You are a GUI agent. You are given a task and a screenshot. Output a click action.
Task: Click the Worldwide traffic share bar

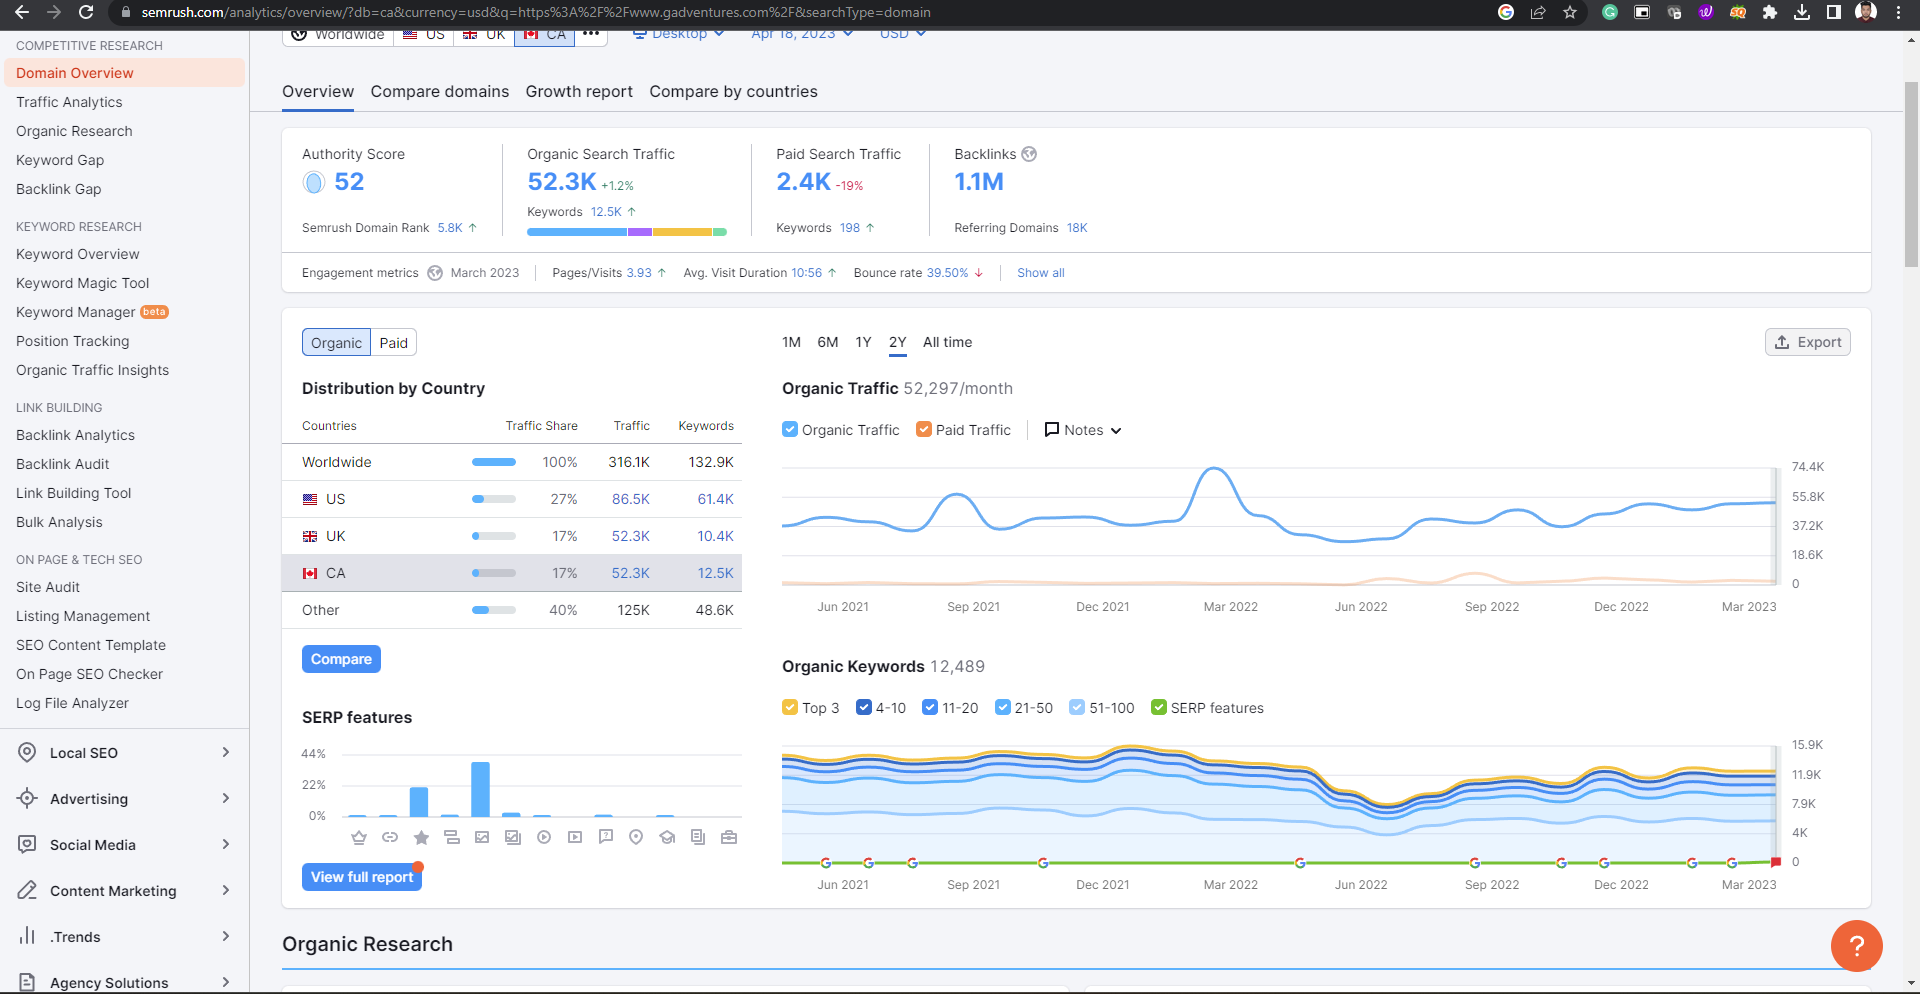(x=494, y=462)
